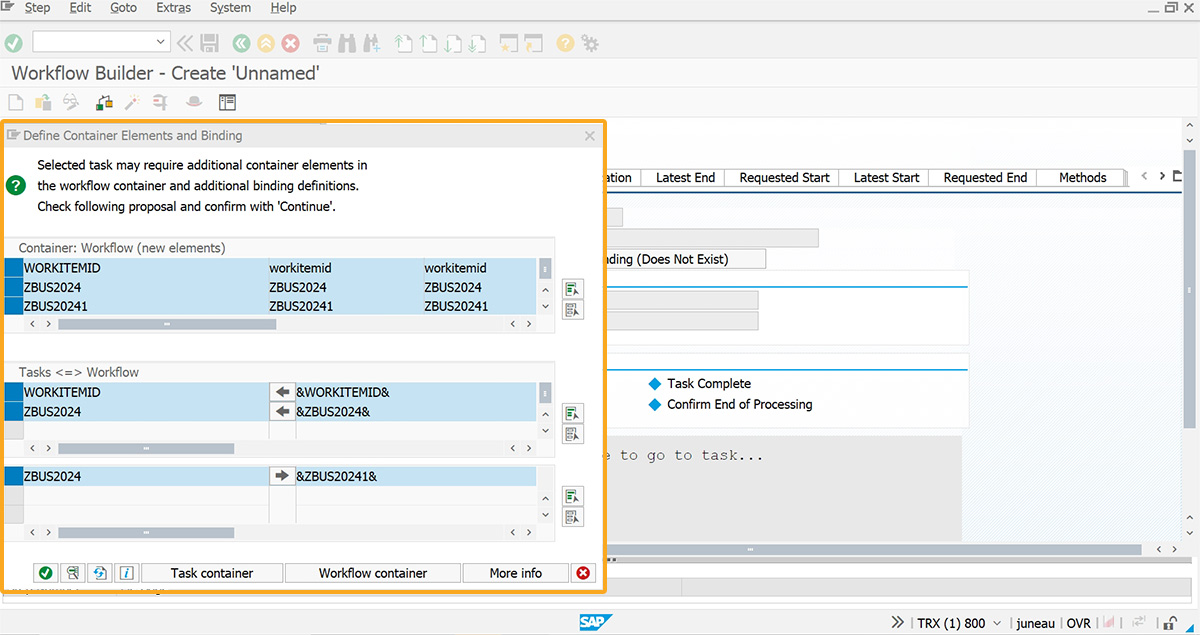This screenshot has width=1200, height=635.
Task: Click the yellow Help question mark in toolbar
Action: (565, 43)
